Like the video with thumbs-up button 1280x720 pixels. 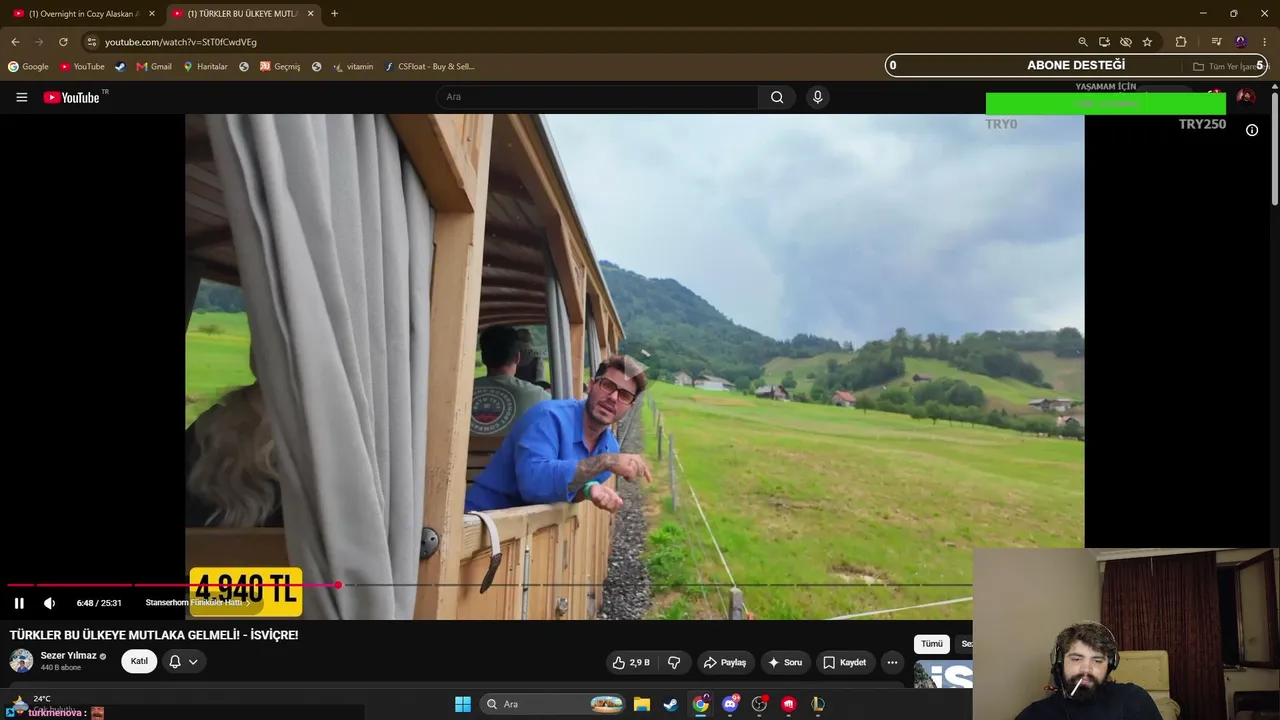pos(633,662)
